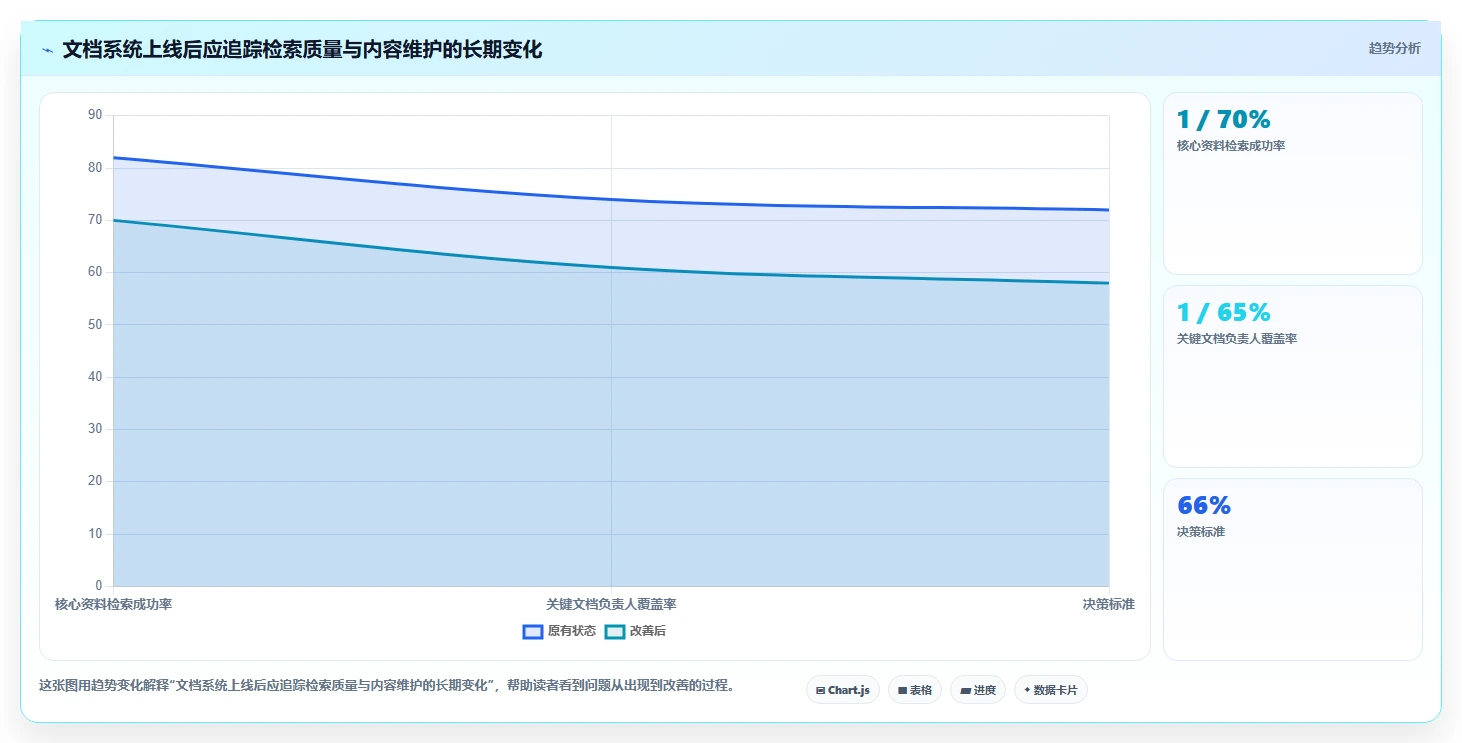The height and width of the screenshot is (743, 1462).
Task: Click the 原有状态 line start point at 82
Action: (114, 158)
